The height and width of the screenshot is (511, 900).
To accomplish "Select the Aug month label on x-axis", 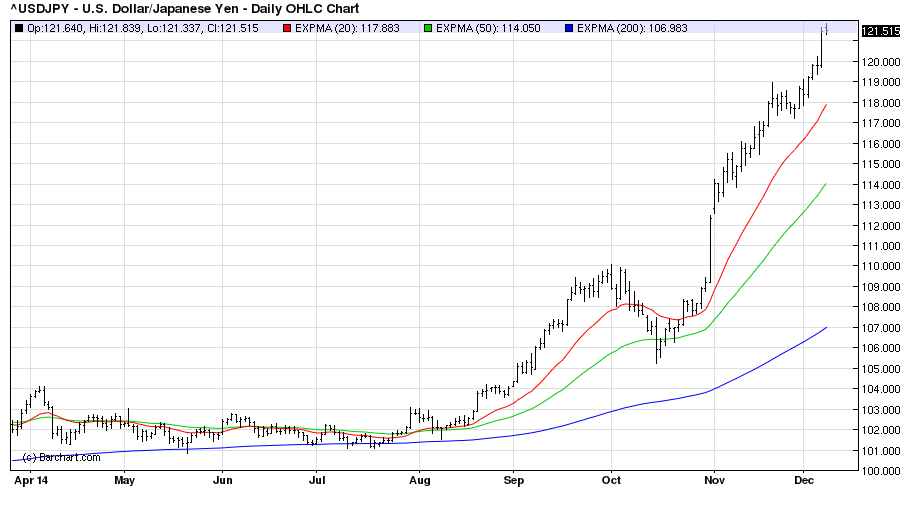I will pyautogui.click(x=419, y=481).
